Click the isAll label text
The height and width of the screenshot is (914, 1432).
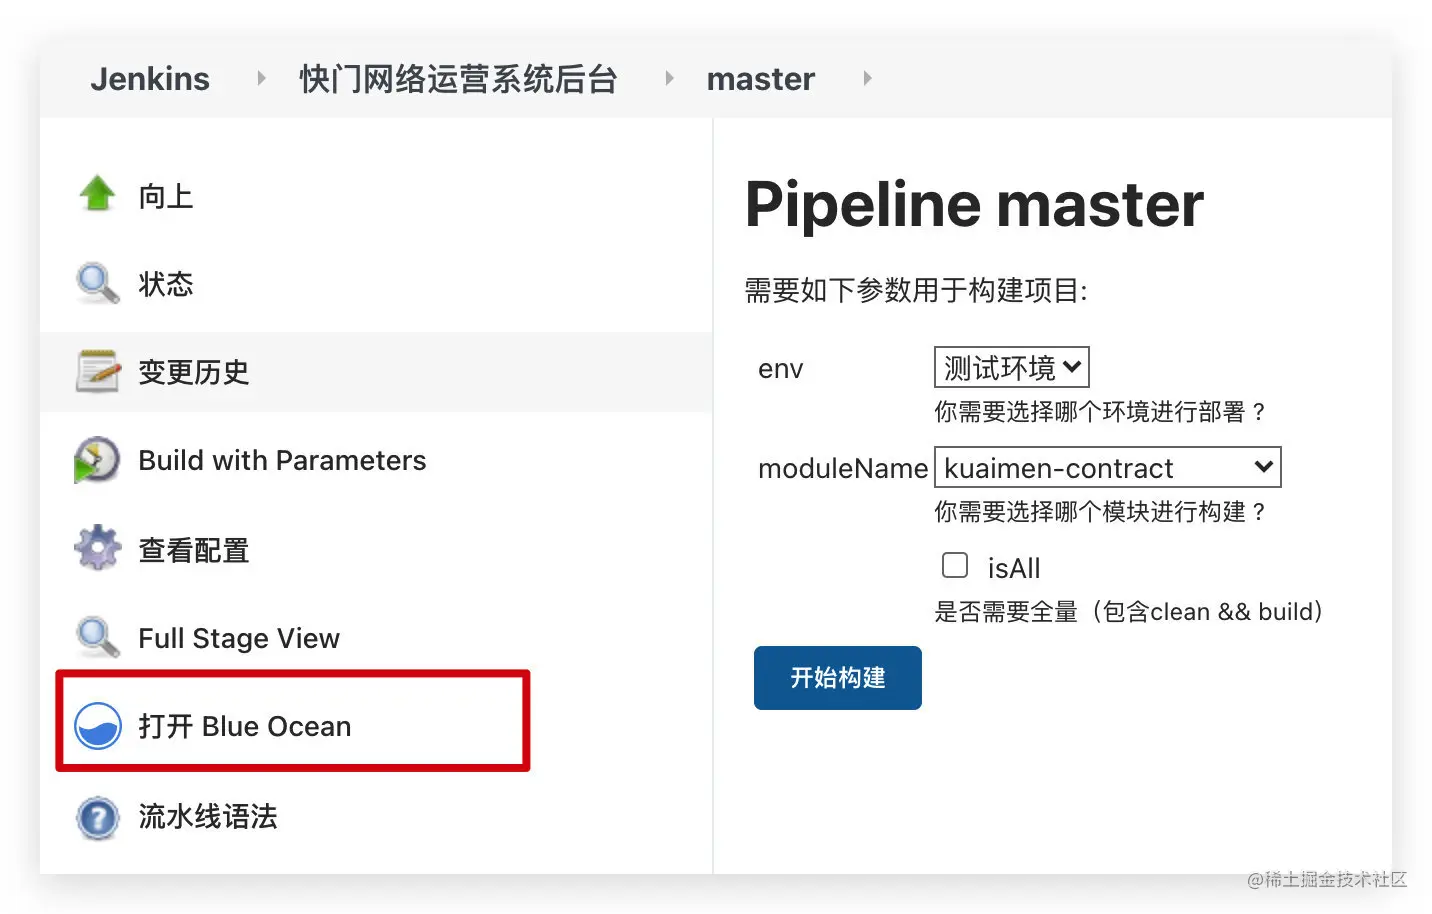1014,568
